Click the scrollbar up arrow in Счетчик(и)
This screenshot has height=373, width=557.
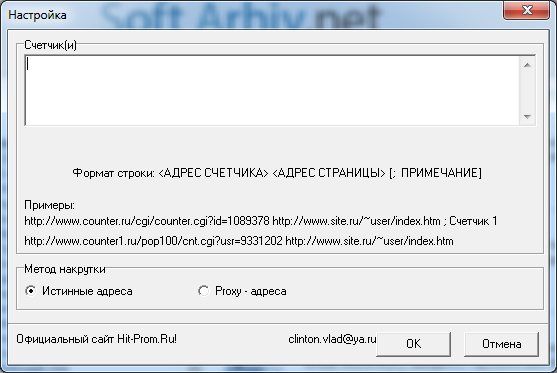click(x=527, y=65)
